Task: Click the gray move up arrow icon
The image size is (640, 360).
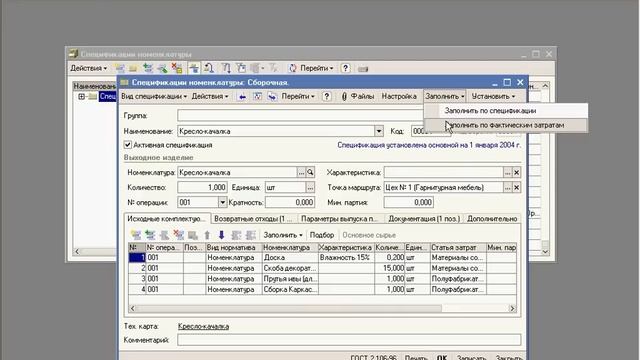Action: click(207, 235)
